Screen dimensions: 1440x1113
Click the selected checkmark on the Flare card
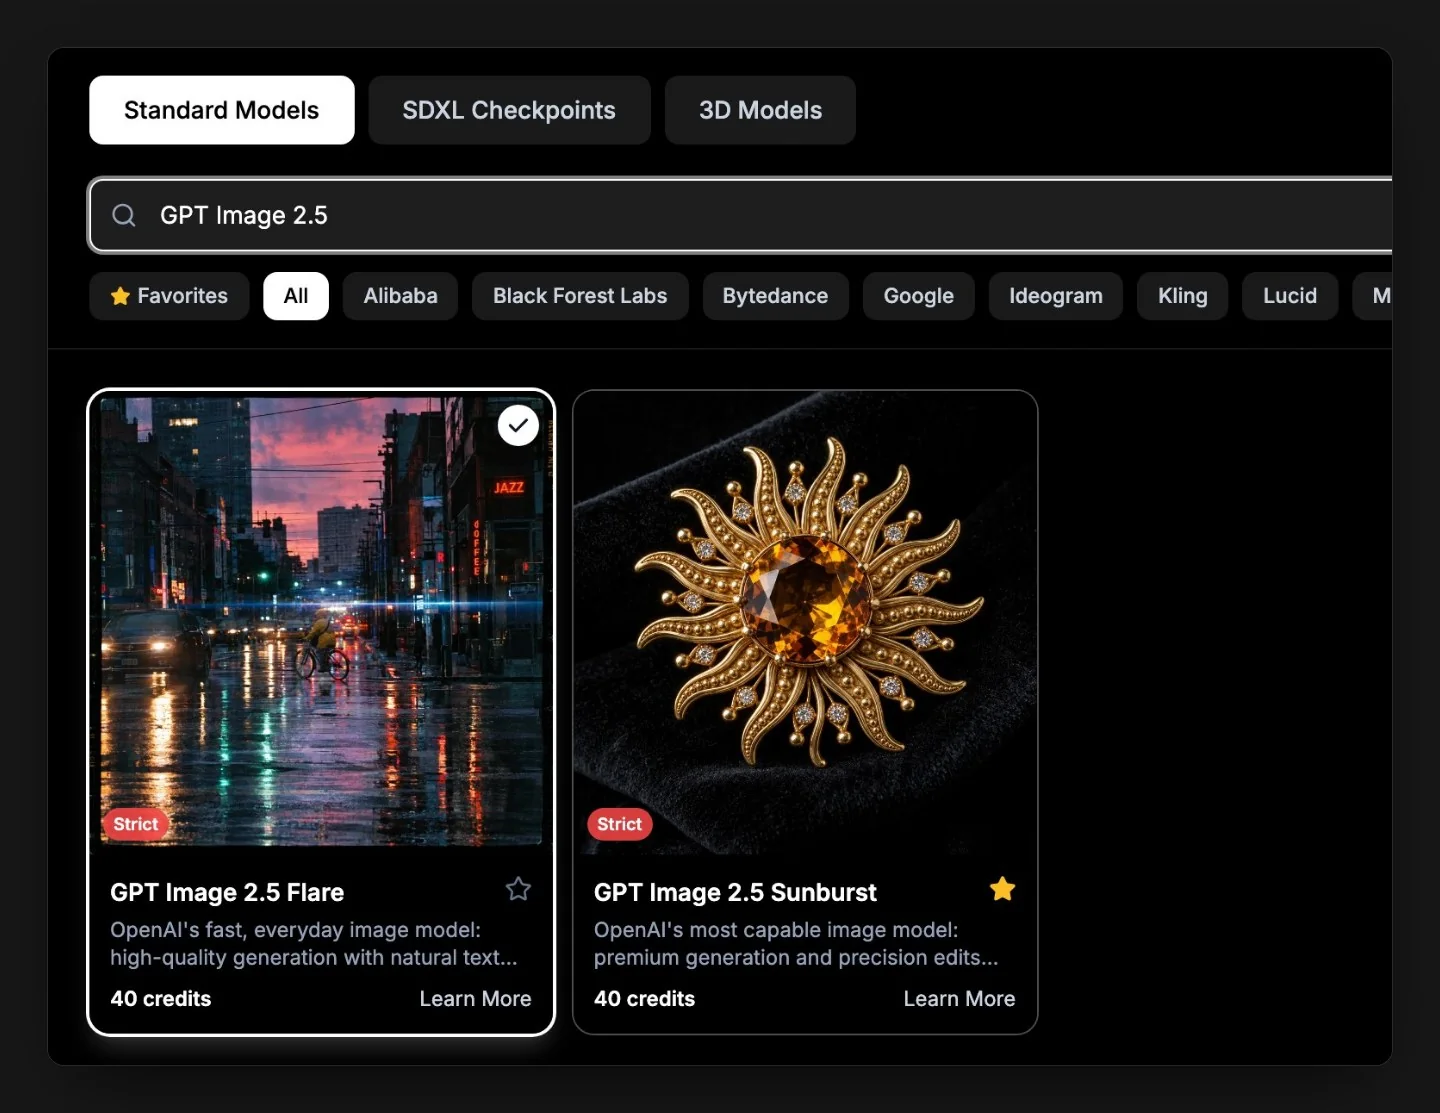pyautogui.click(x=518, y=425)
